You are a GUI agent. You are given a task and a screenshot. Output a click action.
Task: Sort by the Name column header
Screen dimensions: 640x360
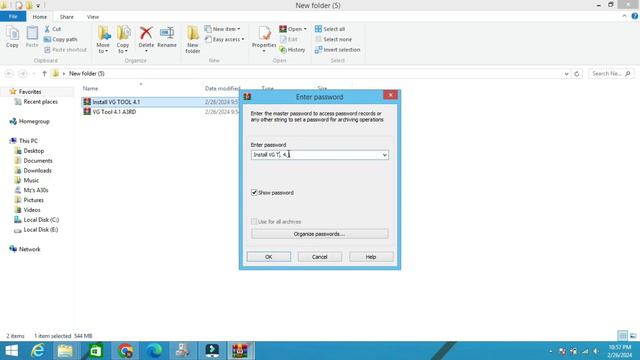tap(90, 88)
